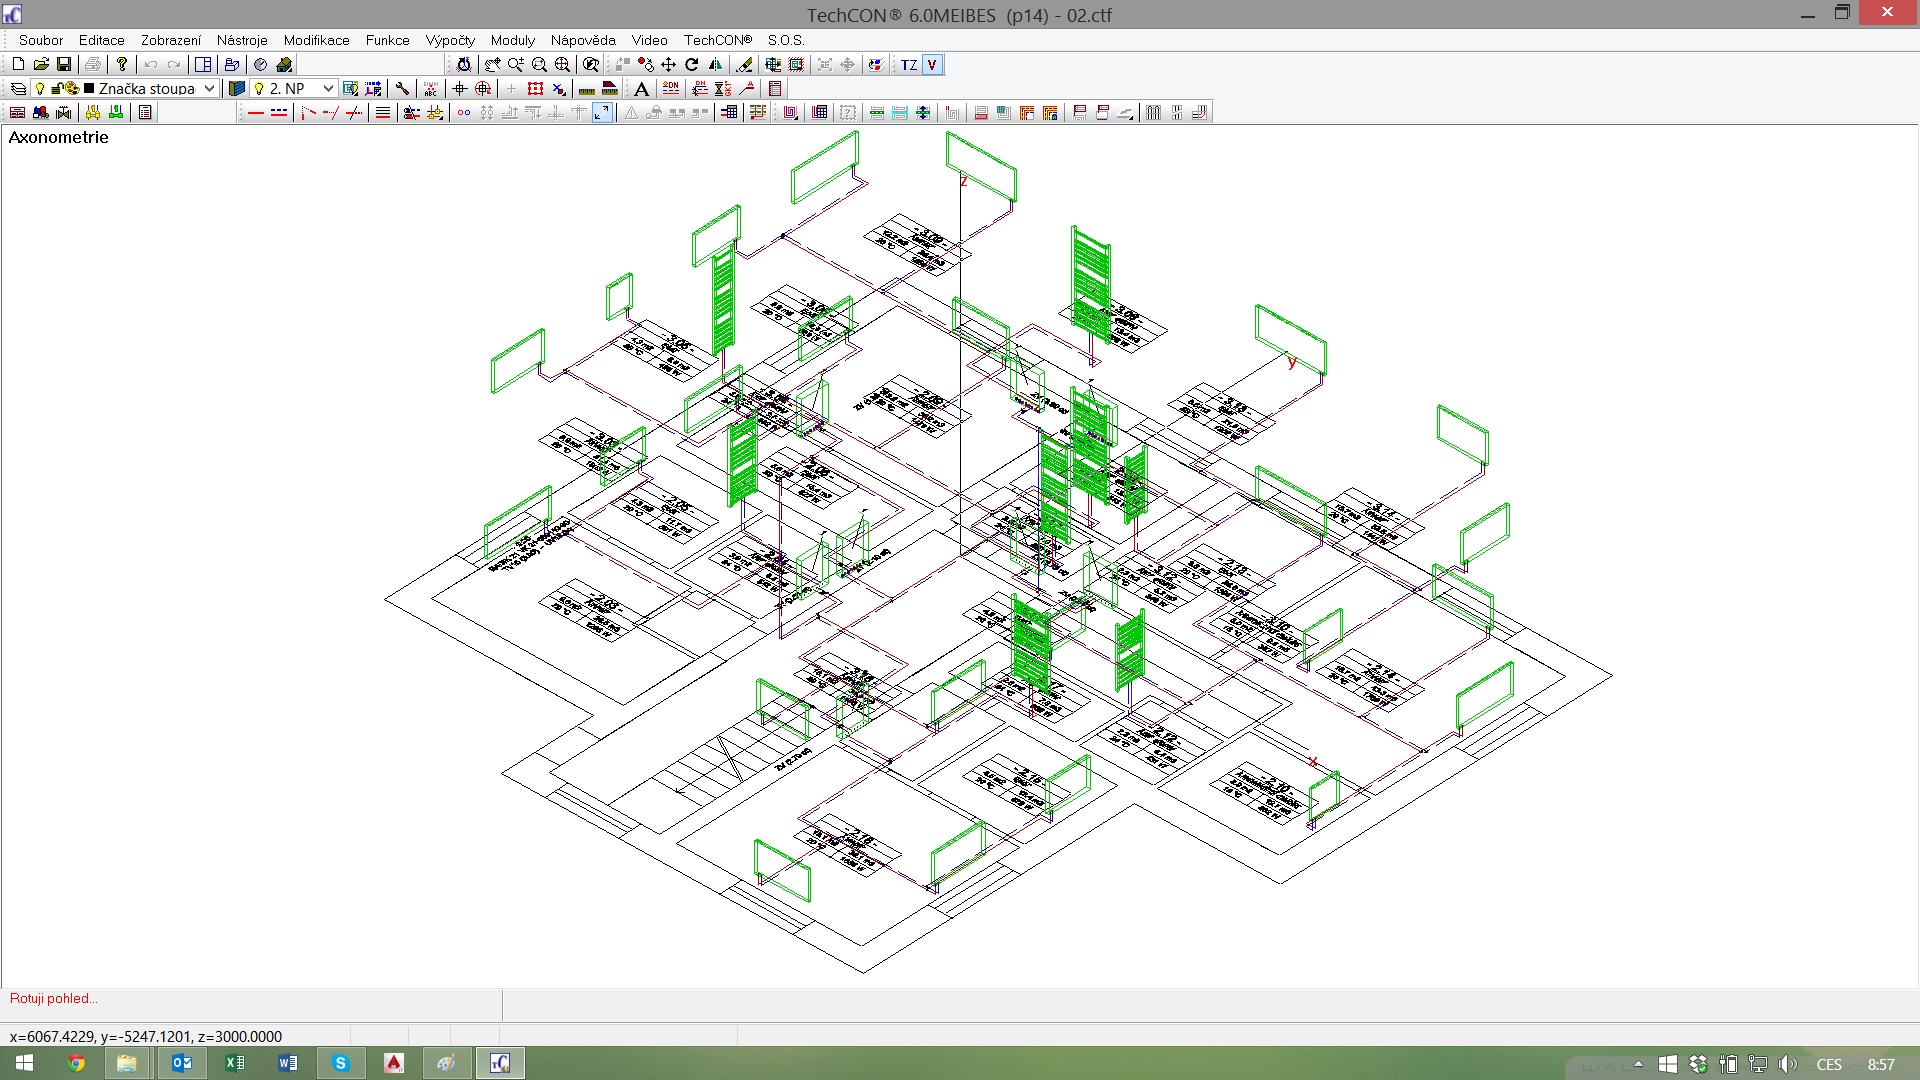Open the 2. NP floor dropdown
This screenshot has height=1080, width=1920.
click(x=327, y=89)
